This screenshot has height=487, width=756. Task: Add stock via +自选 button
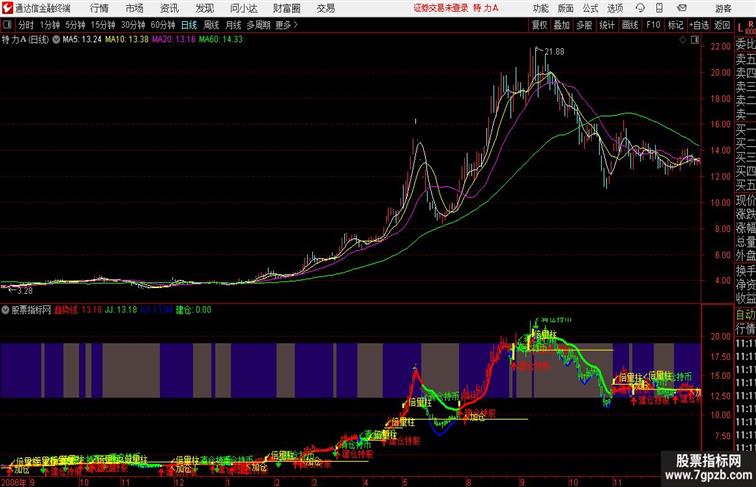click(x=699, y=25)
